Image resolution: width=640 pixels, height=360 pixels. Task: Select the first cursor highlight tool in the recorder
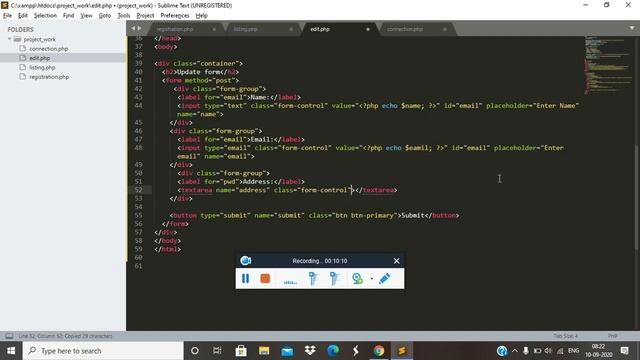point(313,278)
